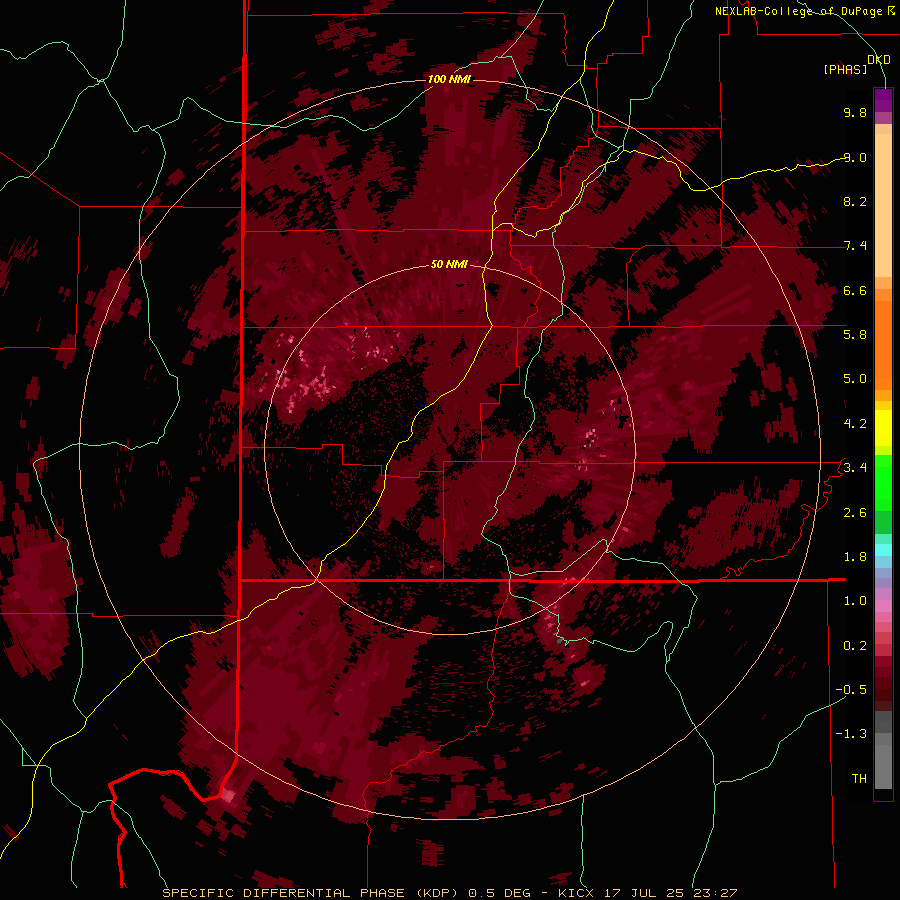Screen dimensions: 900x900
Task: Select the 2.6 legend value
Action: click(855, 513)
